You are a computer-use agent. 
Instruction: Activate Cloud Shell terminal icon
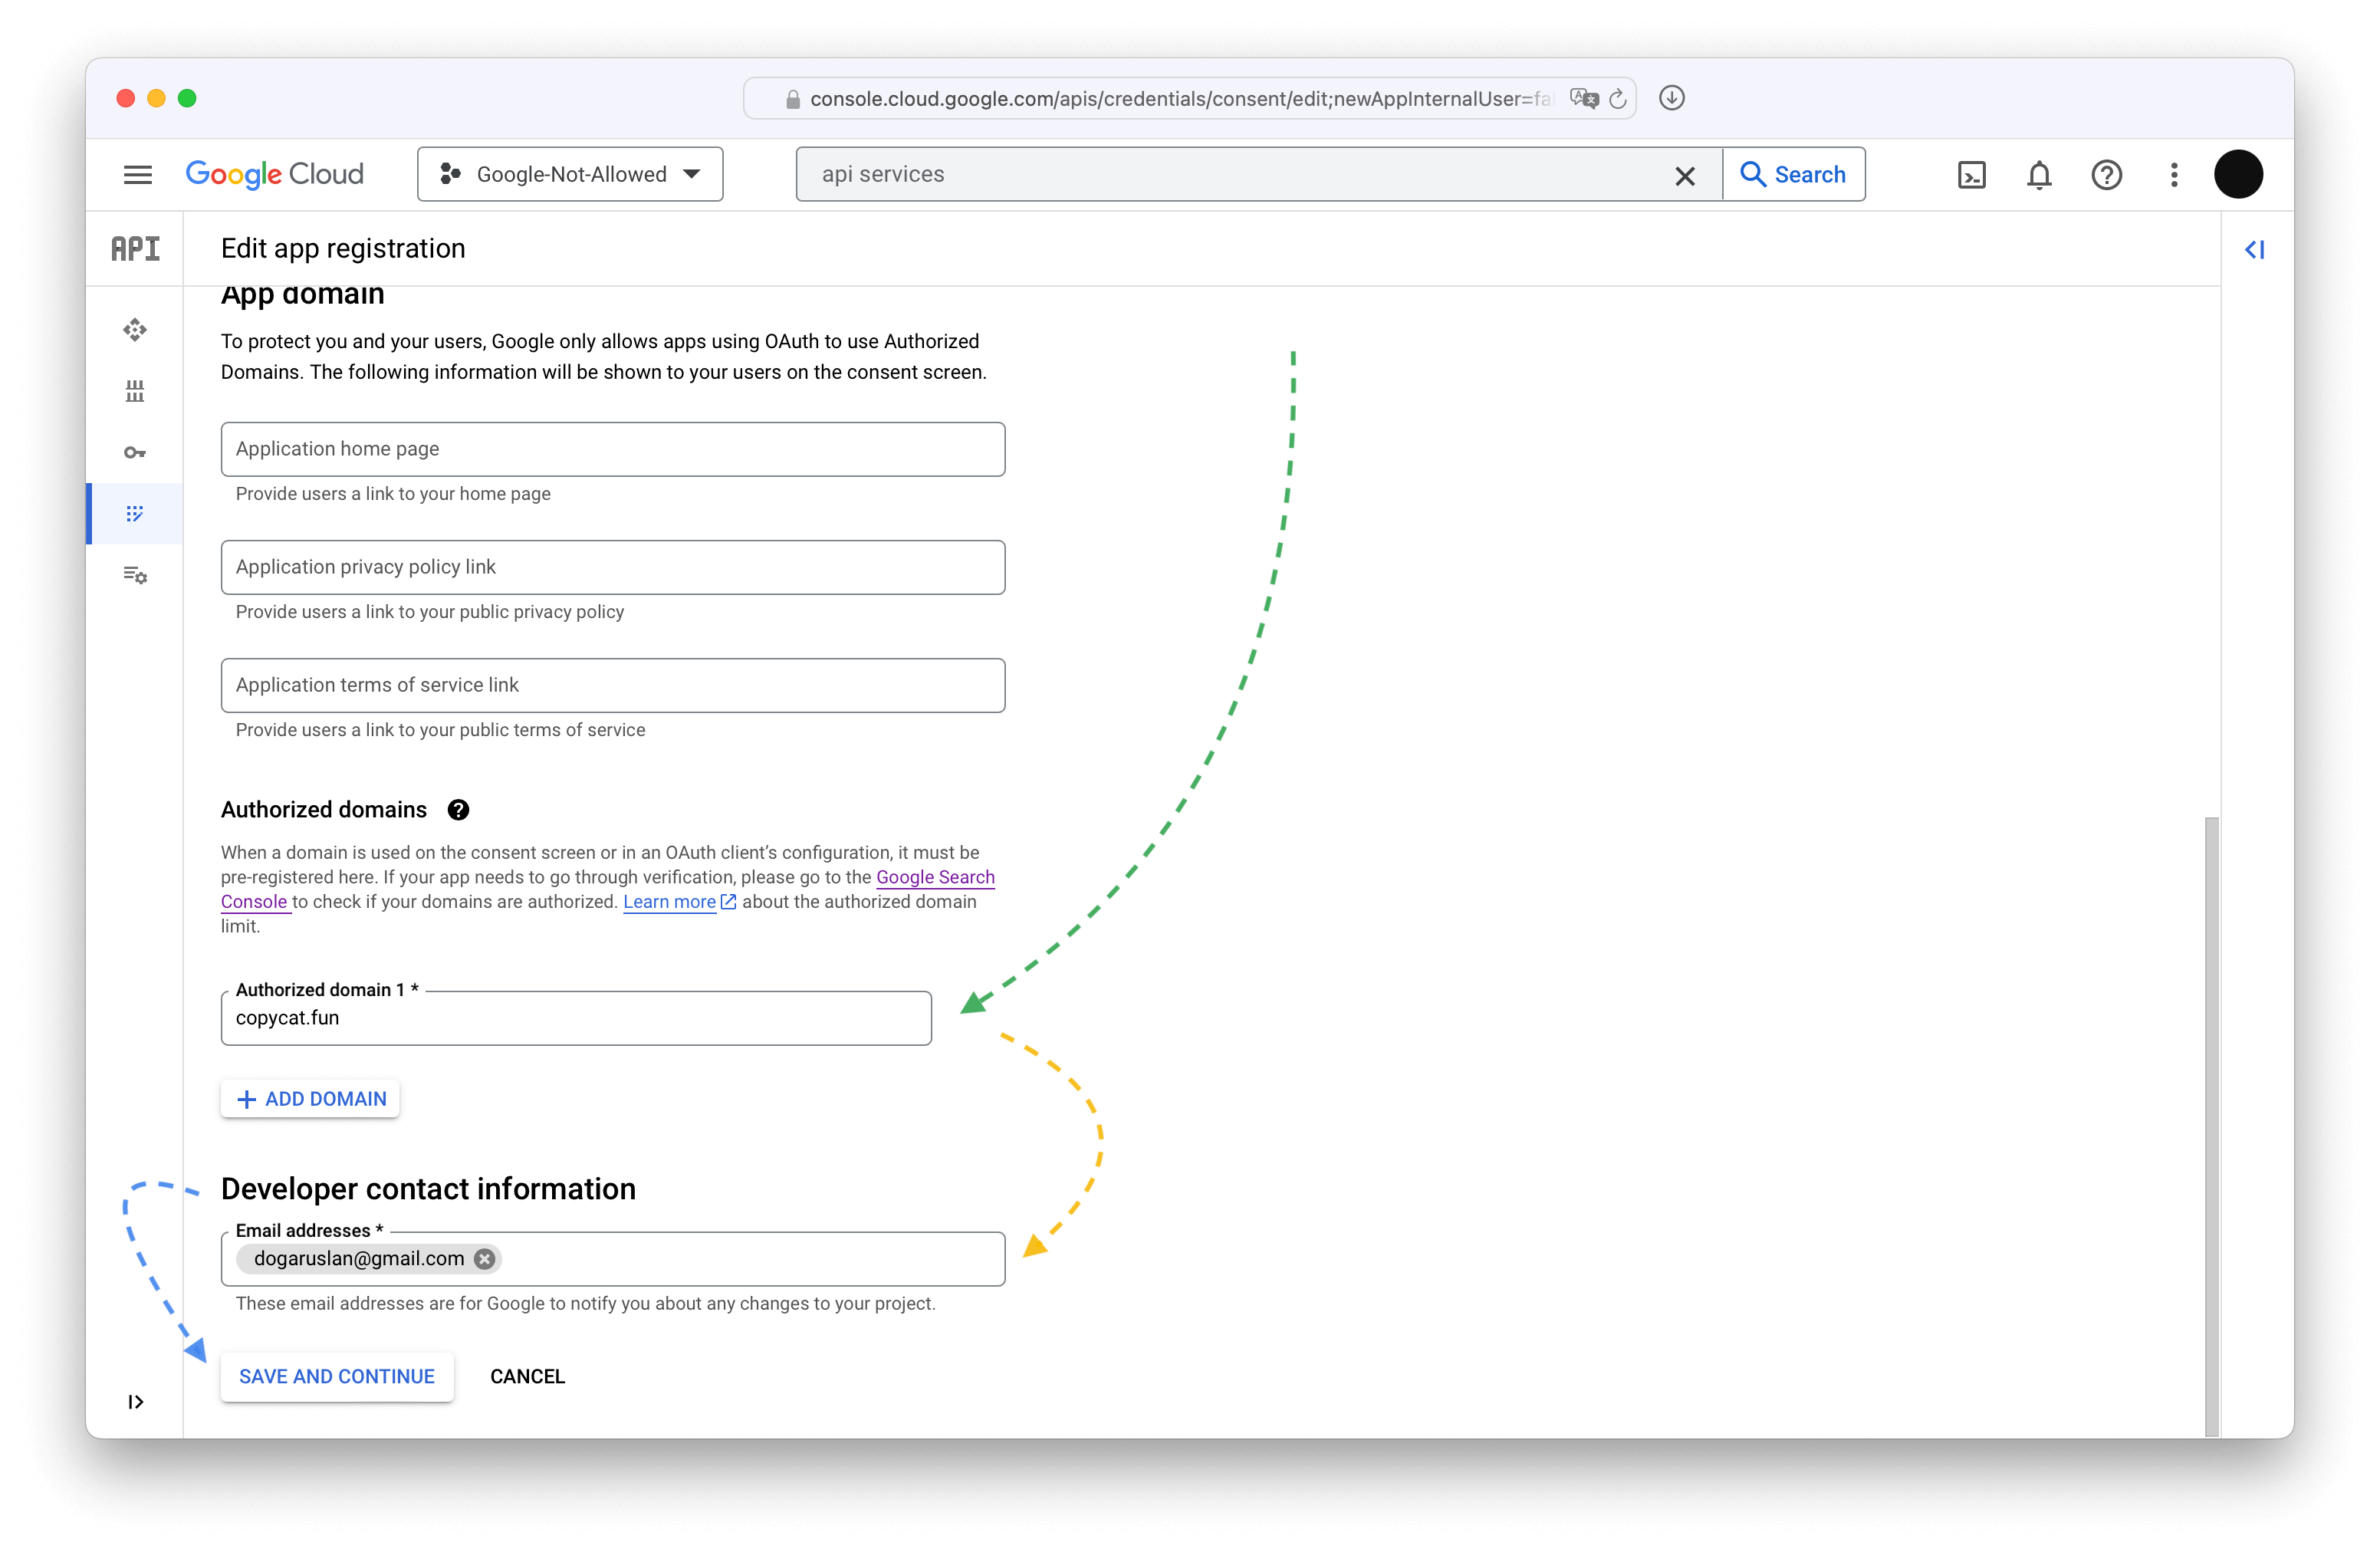coord(1971,175)
